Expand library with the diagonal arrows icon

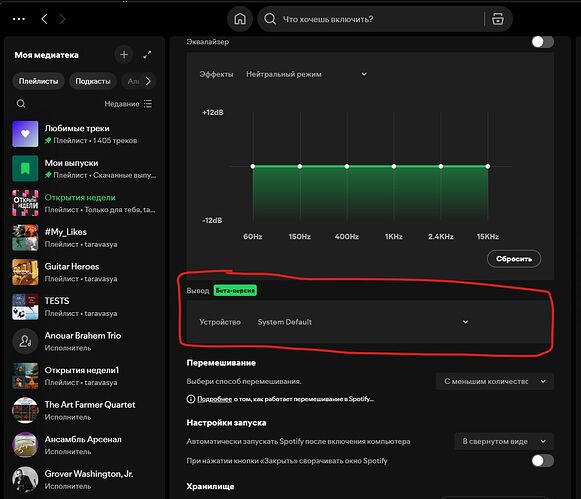point(147,55)
